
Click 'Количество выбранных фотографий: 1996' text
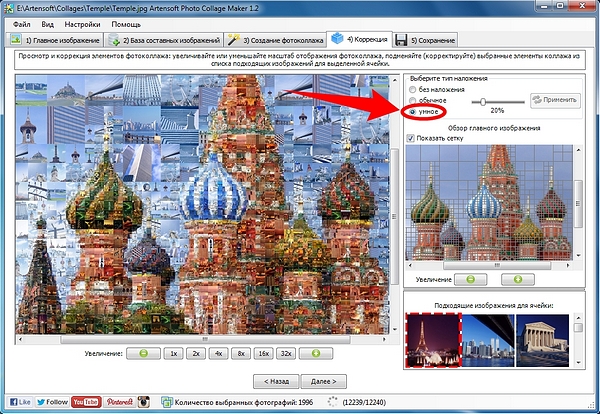click(x=244, y=402)
